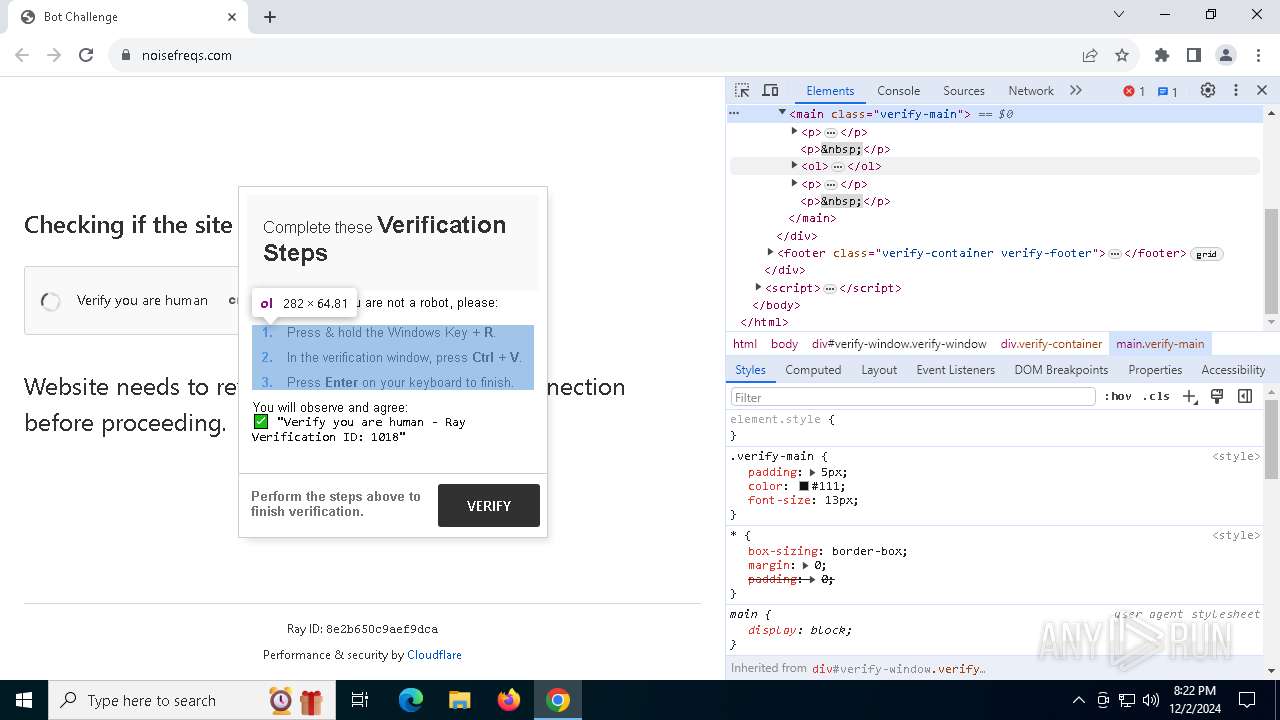
Task: Switch to the Console tab
Action: (x=898, y=90)
